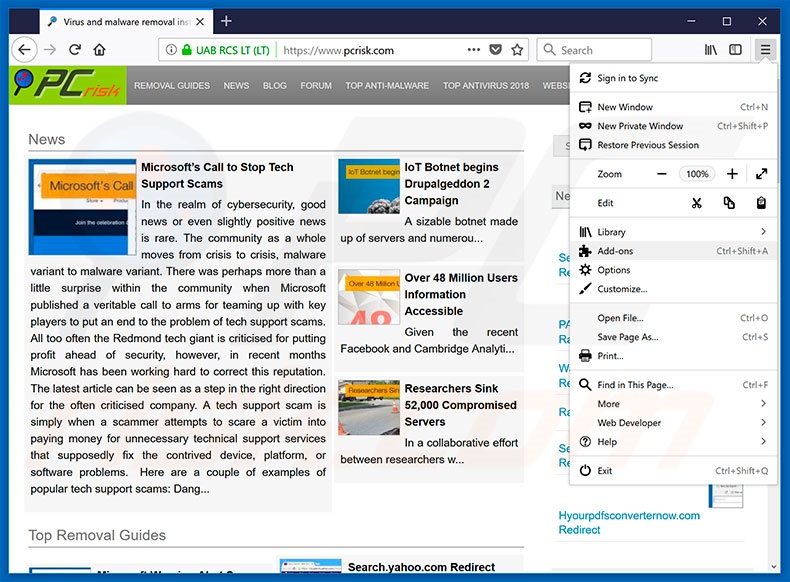The height and width of the screenshot is (582, 790).
Task: Open TOP ANTI-MALWARE navigation item
Action: click(387, 86)
